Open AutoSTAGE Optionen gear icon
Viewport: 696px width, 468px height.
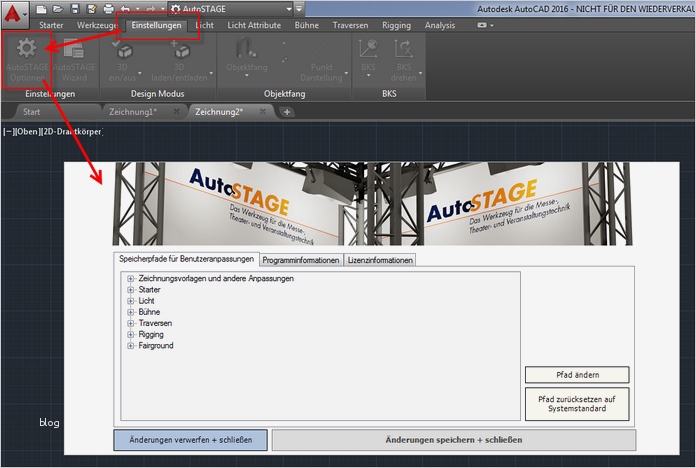[x=26, y=52]
